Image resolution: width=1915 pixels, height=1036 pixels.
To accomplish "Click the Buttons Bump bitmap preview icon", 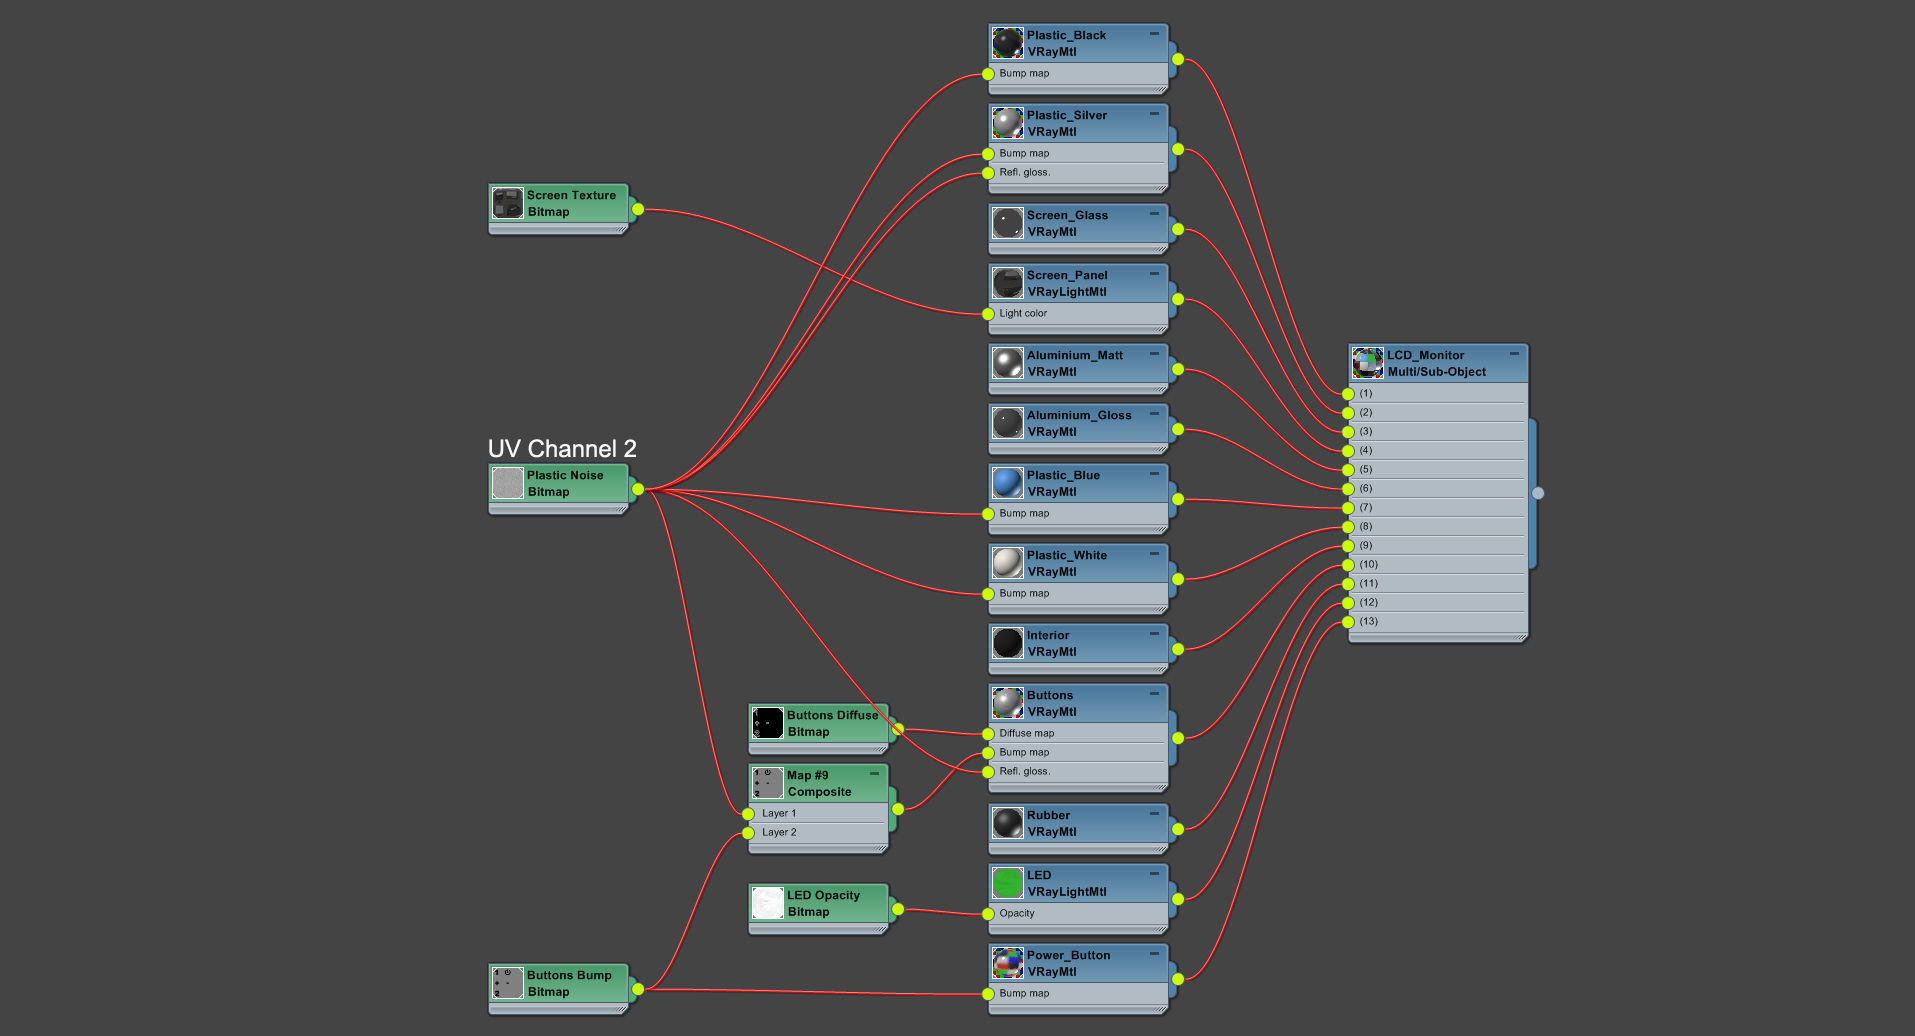I will pyautogui.click(x=507, y=983).
